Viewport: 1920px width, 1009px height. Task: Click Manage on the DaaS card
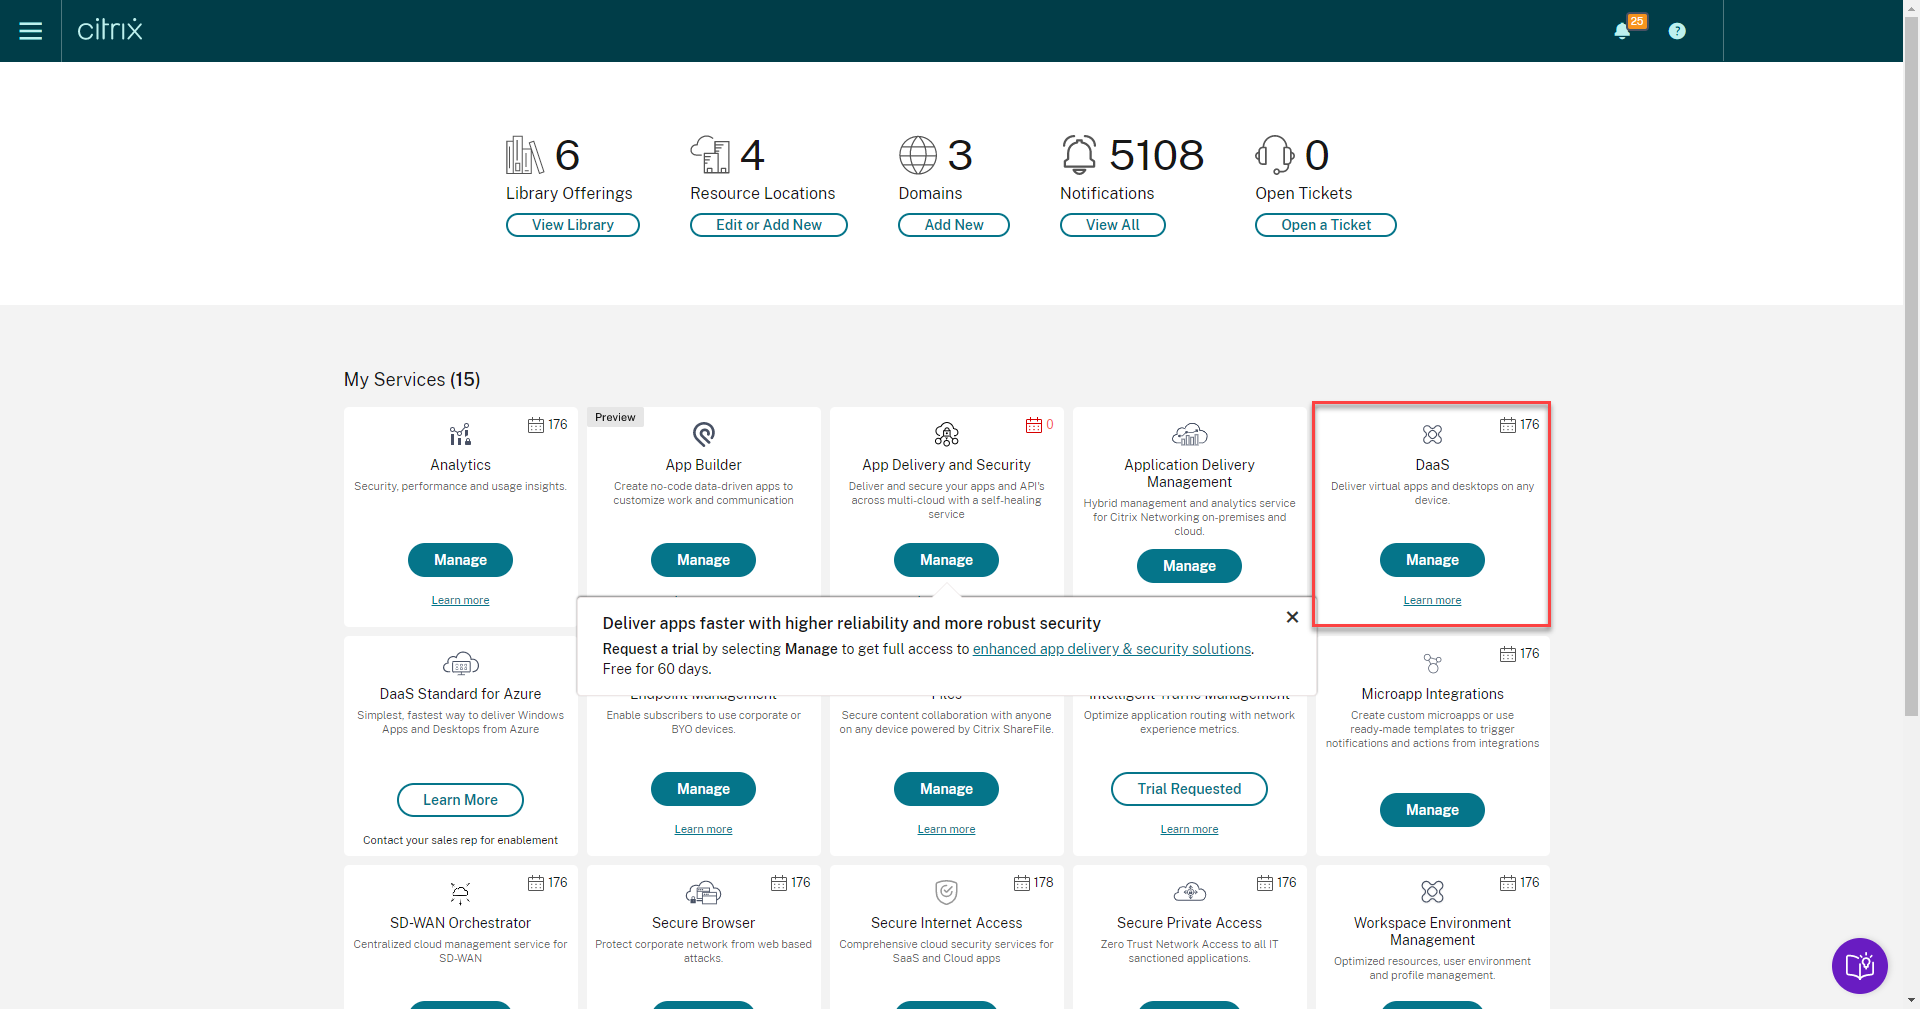[x=1433, y=560]
